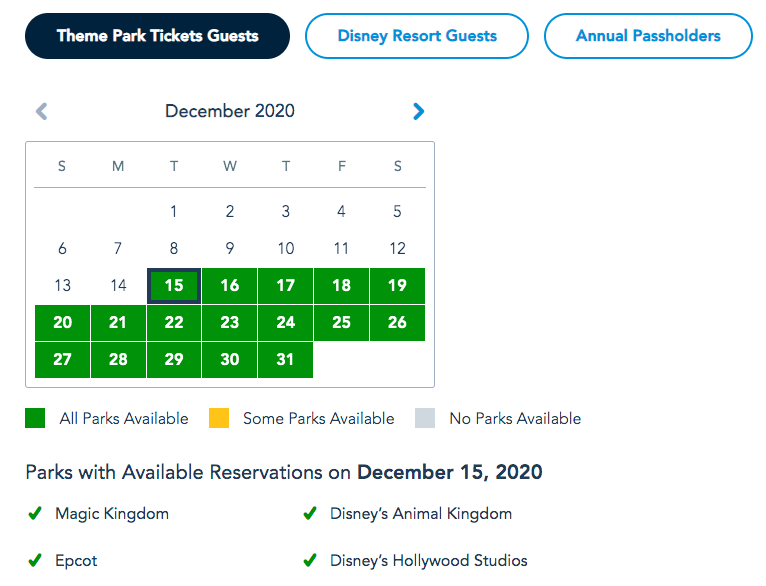Screen dimensions: 766x586
Task: Switch to Disney Resort Guests tab
Action: [417, 36]
